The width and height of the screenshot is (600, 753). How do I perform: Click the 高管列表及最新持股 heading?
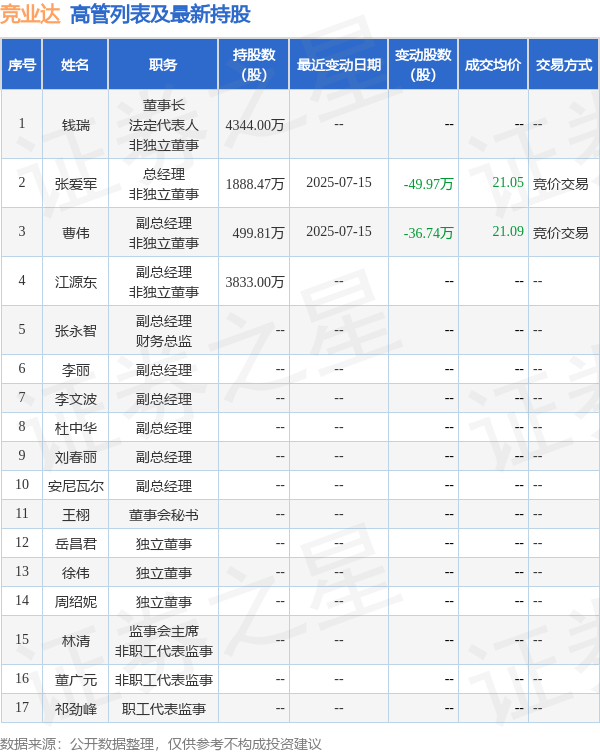160,14
